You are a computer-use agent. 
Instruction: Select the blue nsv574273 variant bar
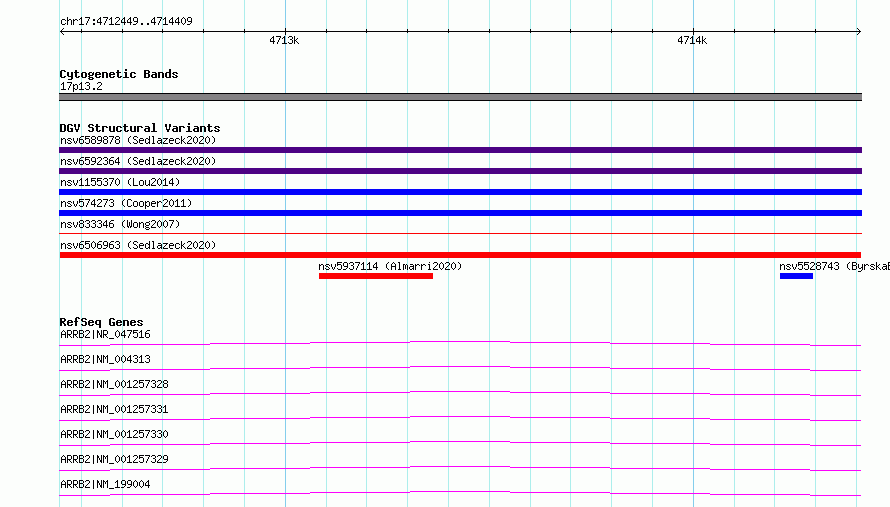(x=460, y=213)
